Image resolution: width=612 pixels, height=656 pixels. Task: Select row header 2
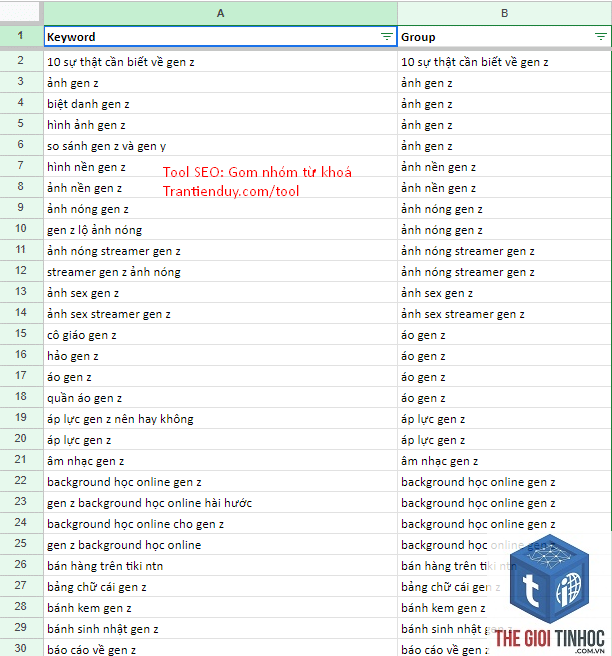coord(21,61)
